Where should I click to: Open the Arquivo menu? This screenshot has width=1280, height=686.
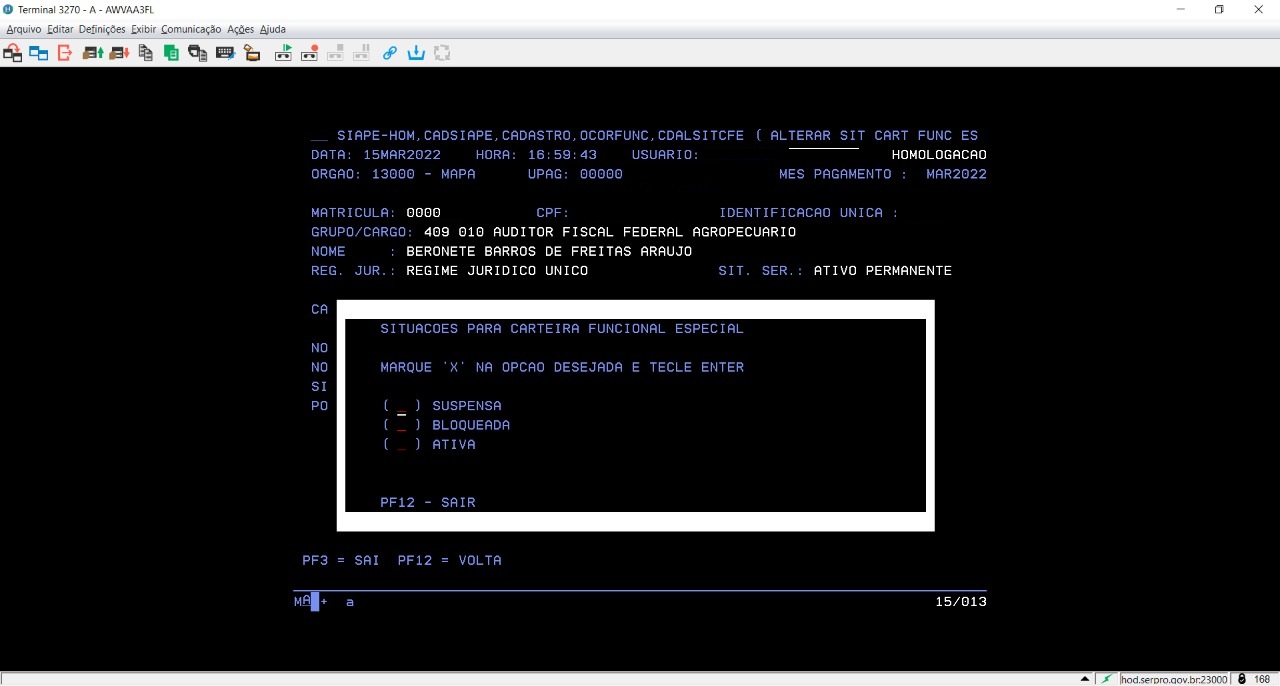point(24,29)
